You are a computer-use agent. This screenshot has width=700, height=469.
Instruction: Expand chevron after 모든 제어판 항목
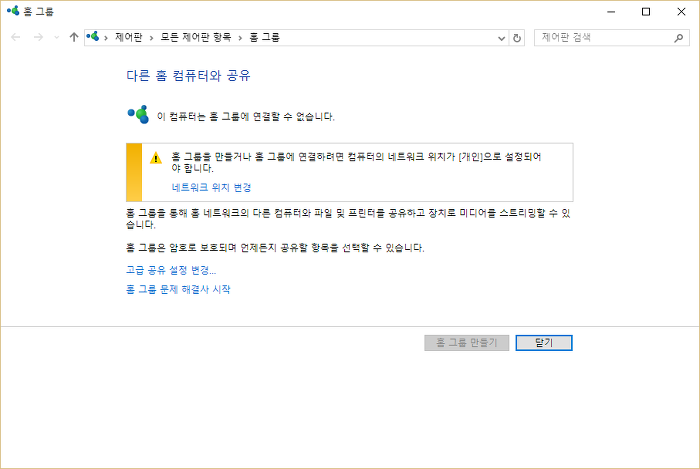point(240,38)
